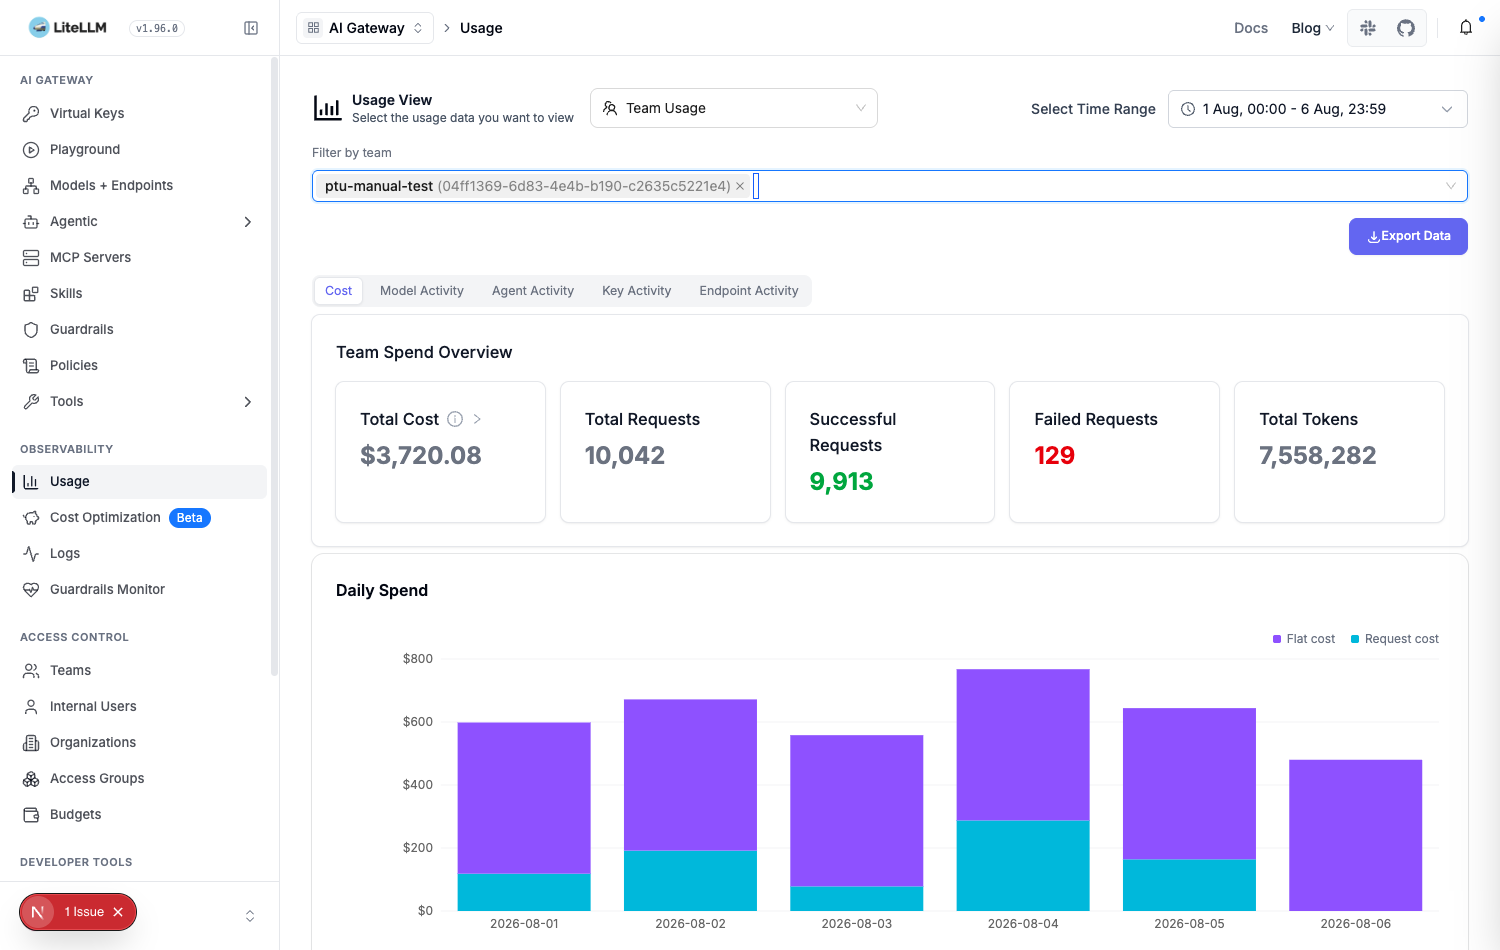
Task: Open the GitHub icon link
Action: (x=1406, y=28)
